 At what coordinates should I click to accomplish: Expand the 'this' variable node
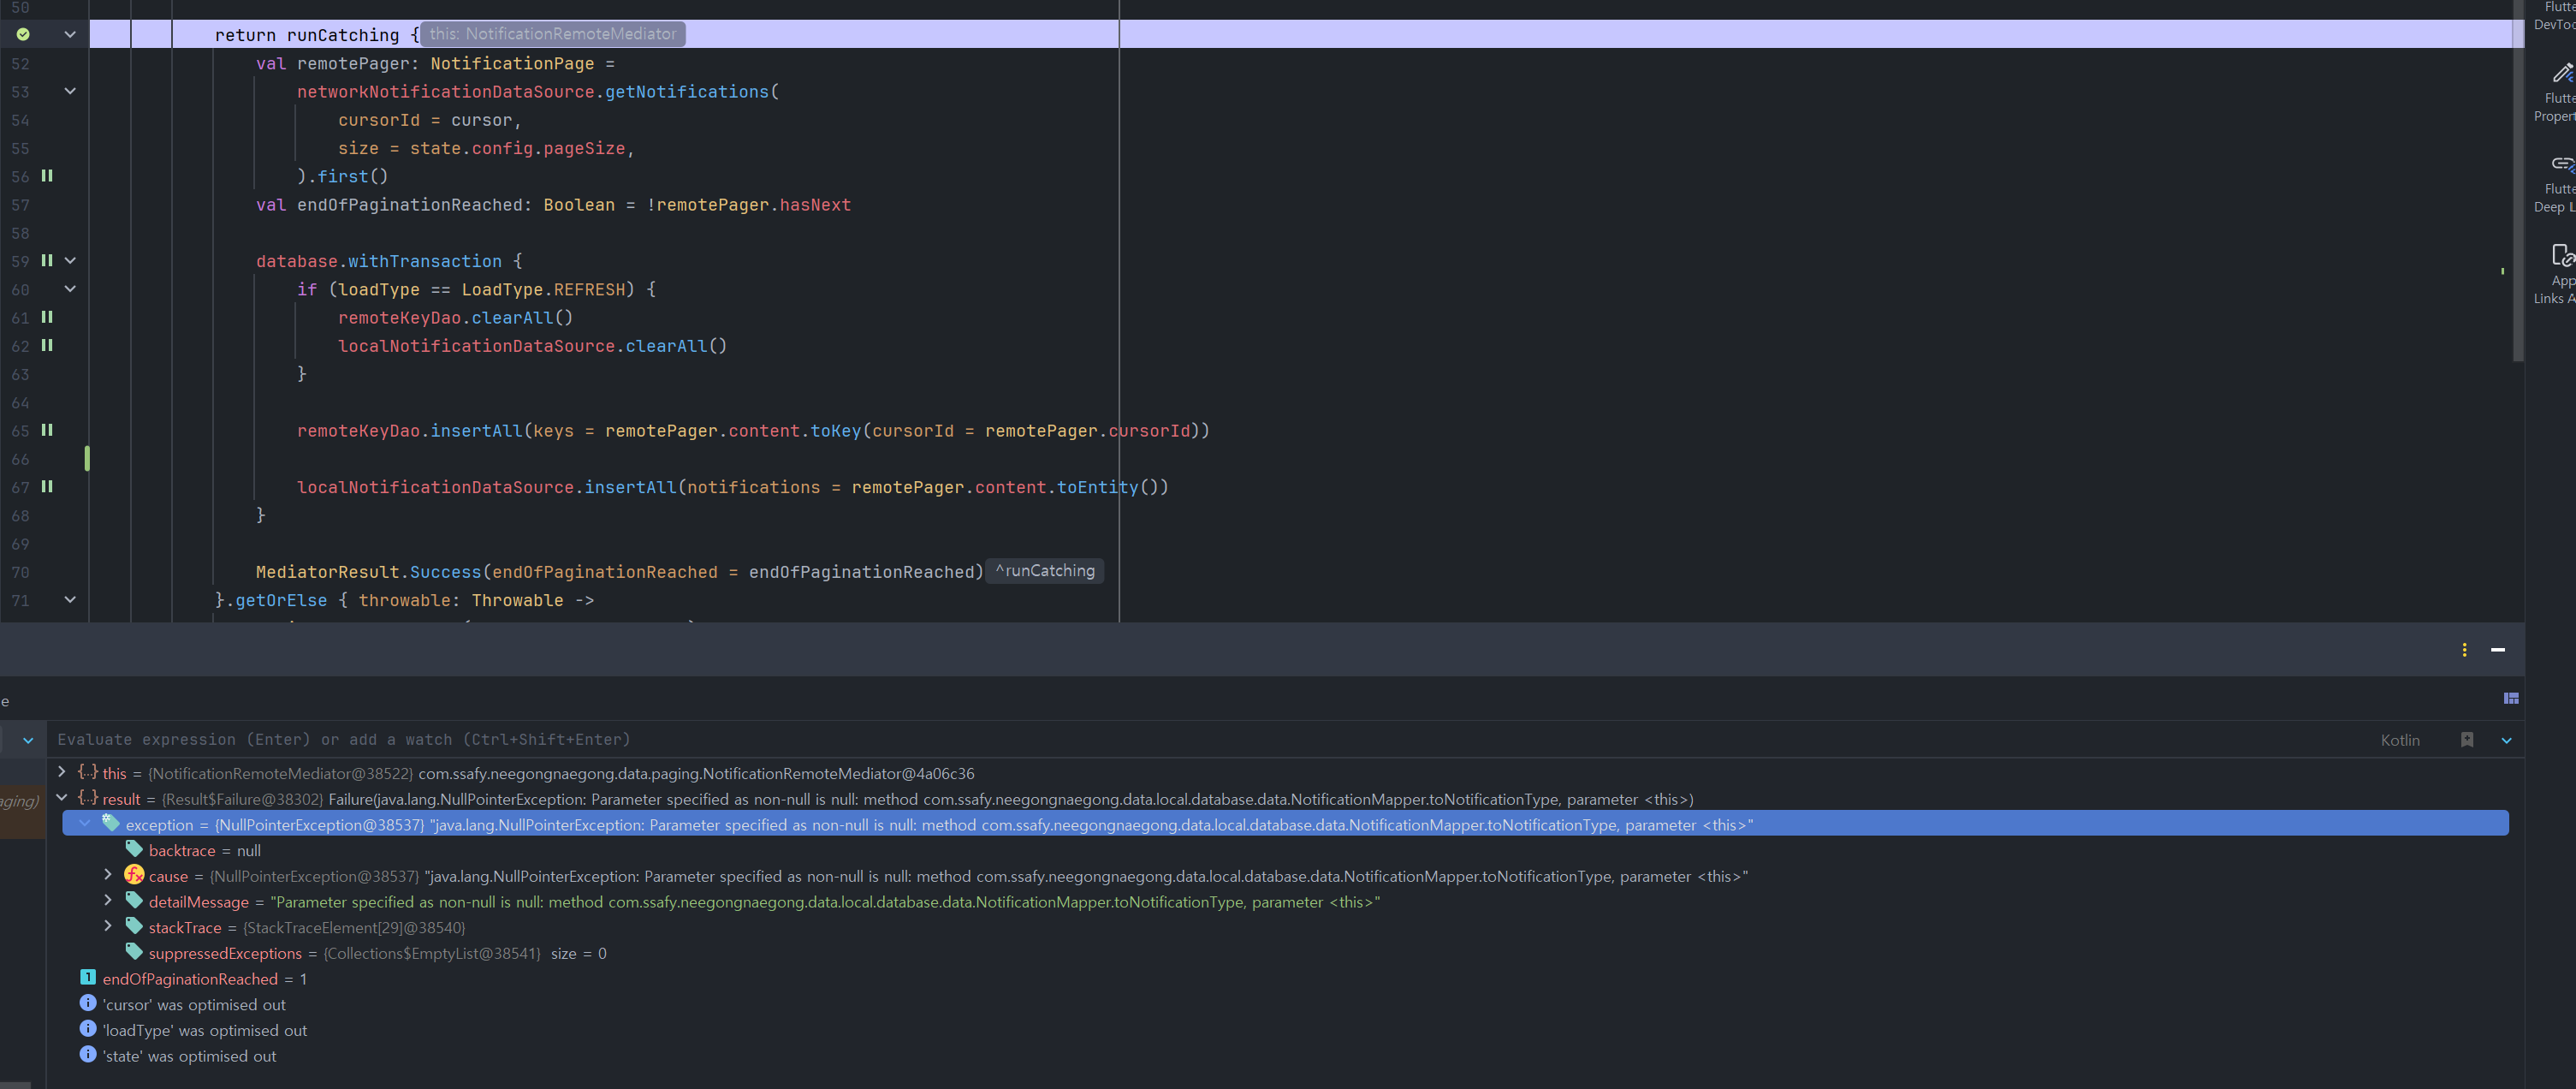(62, 772)
